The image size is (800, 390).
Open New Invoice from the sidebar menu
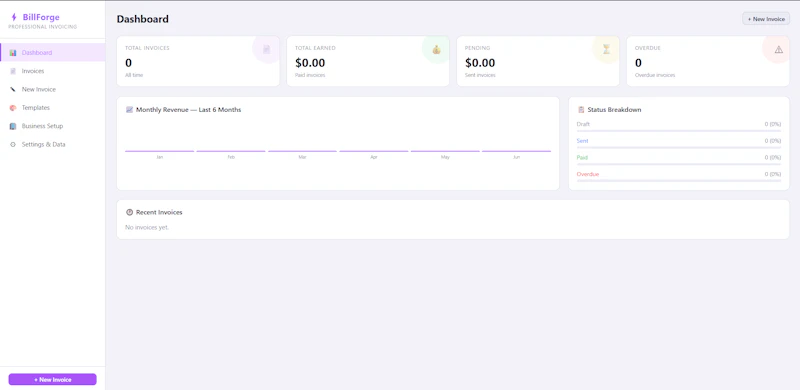[x=53, y=89]
